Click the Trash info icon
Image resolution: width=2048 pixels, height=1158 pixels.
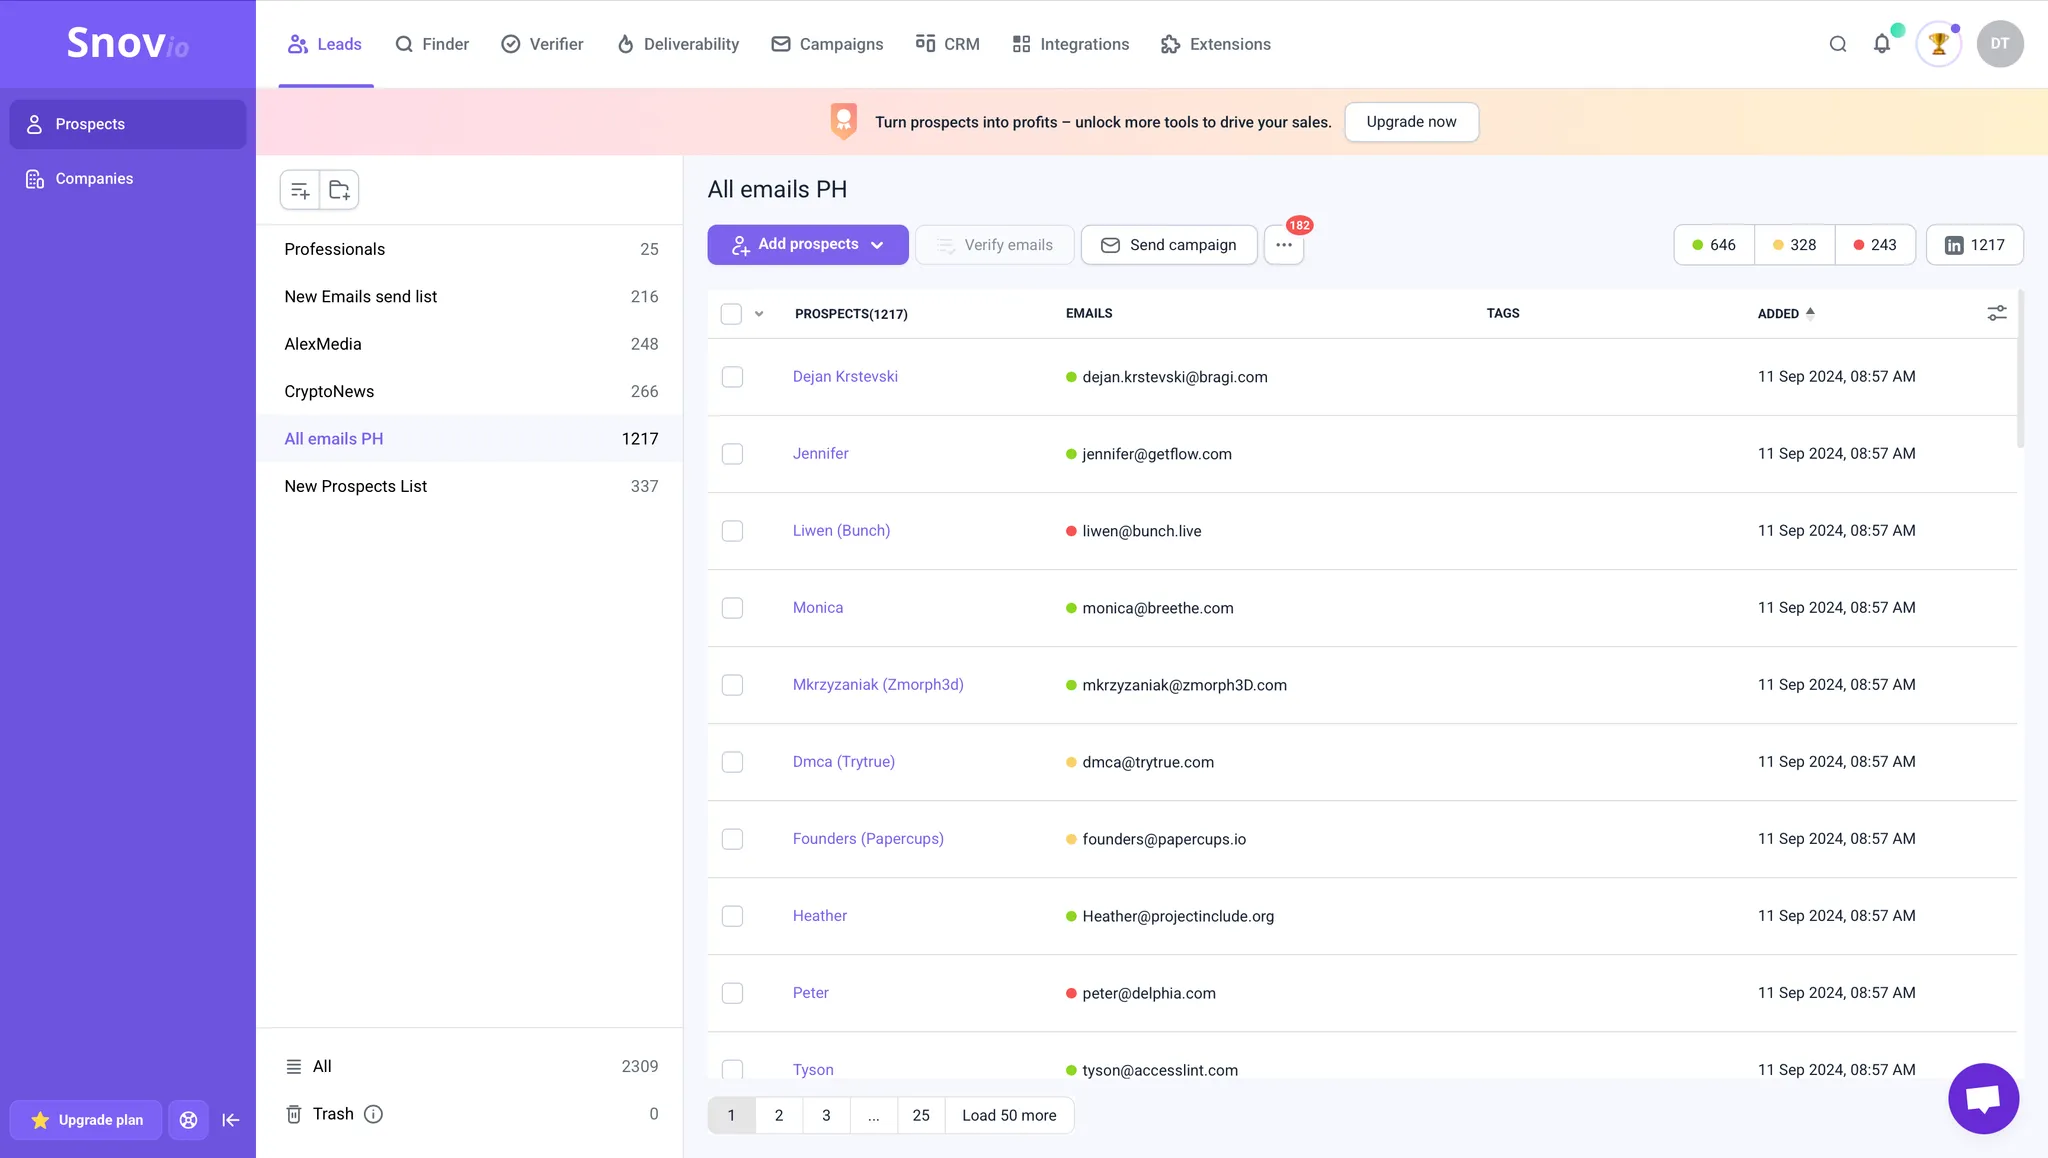click(373, 1114)
